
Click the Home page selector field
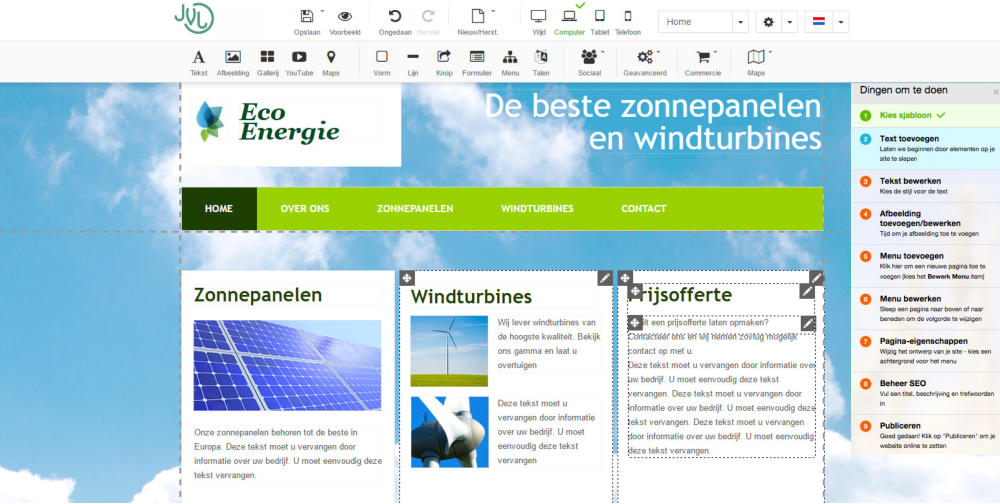(x=695, y=22)
